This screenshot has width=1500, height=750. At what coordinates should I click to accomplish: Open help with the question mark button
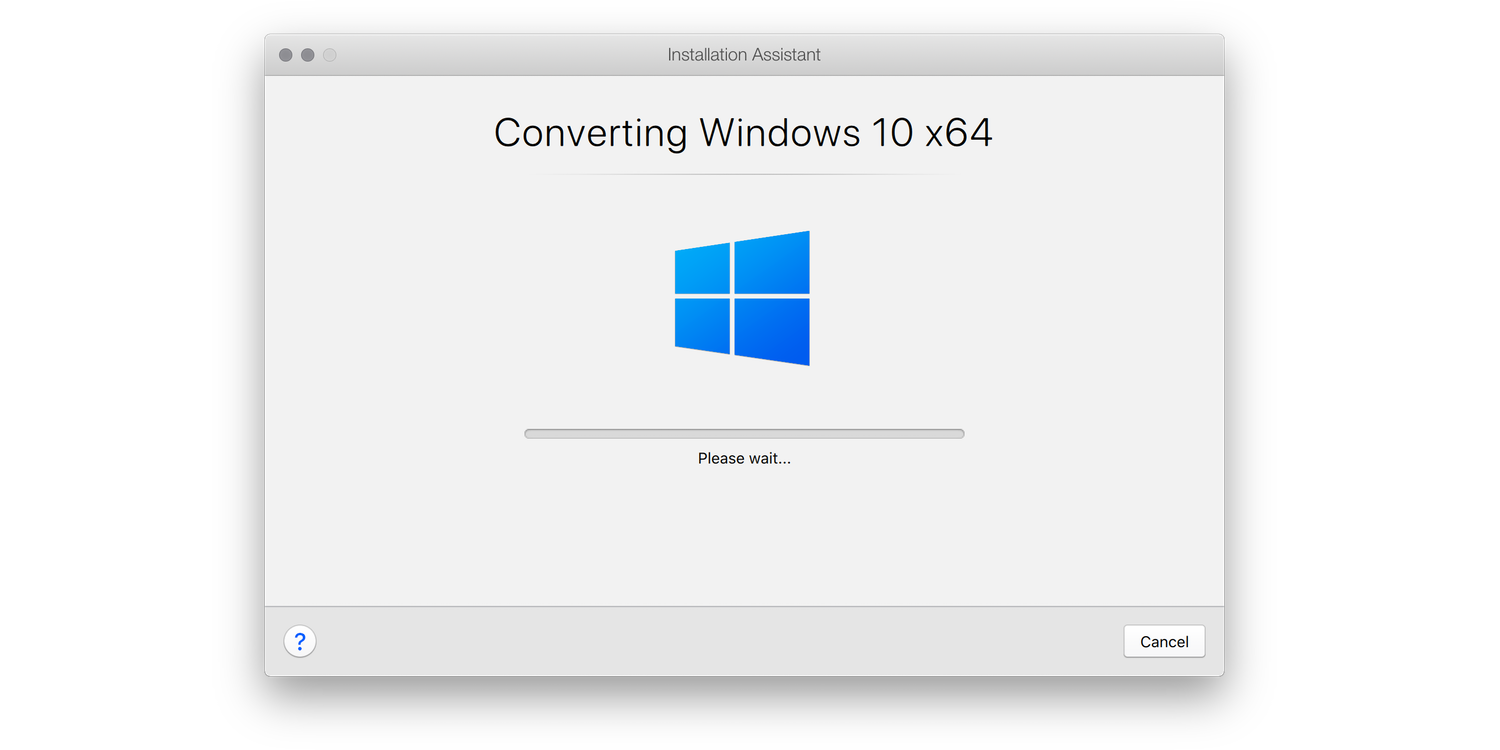pos(300,642)
